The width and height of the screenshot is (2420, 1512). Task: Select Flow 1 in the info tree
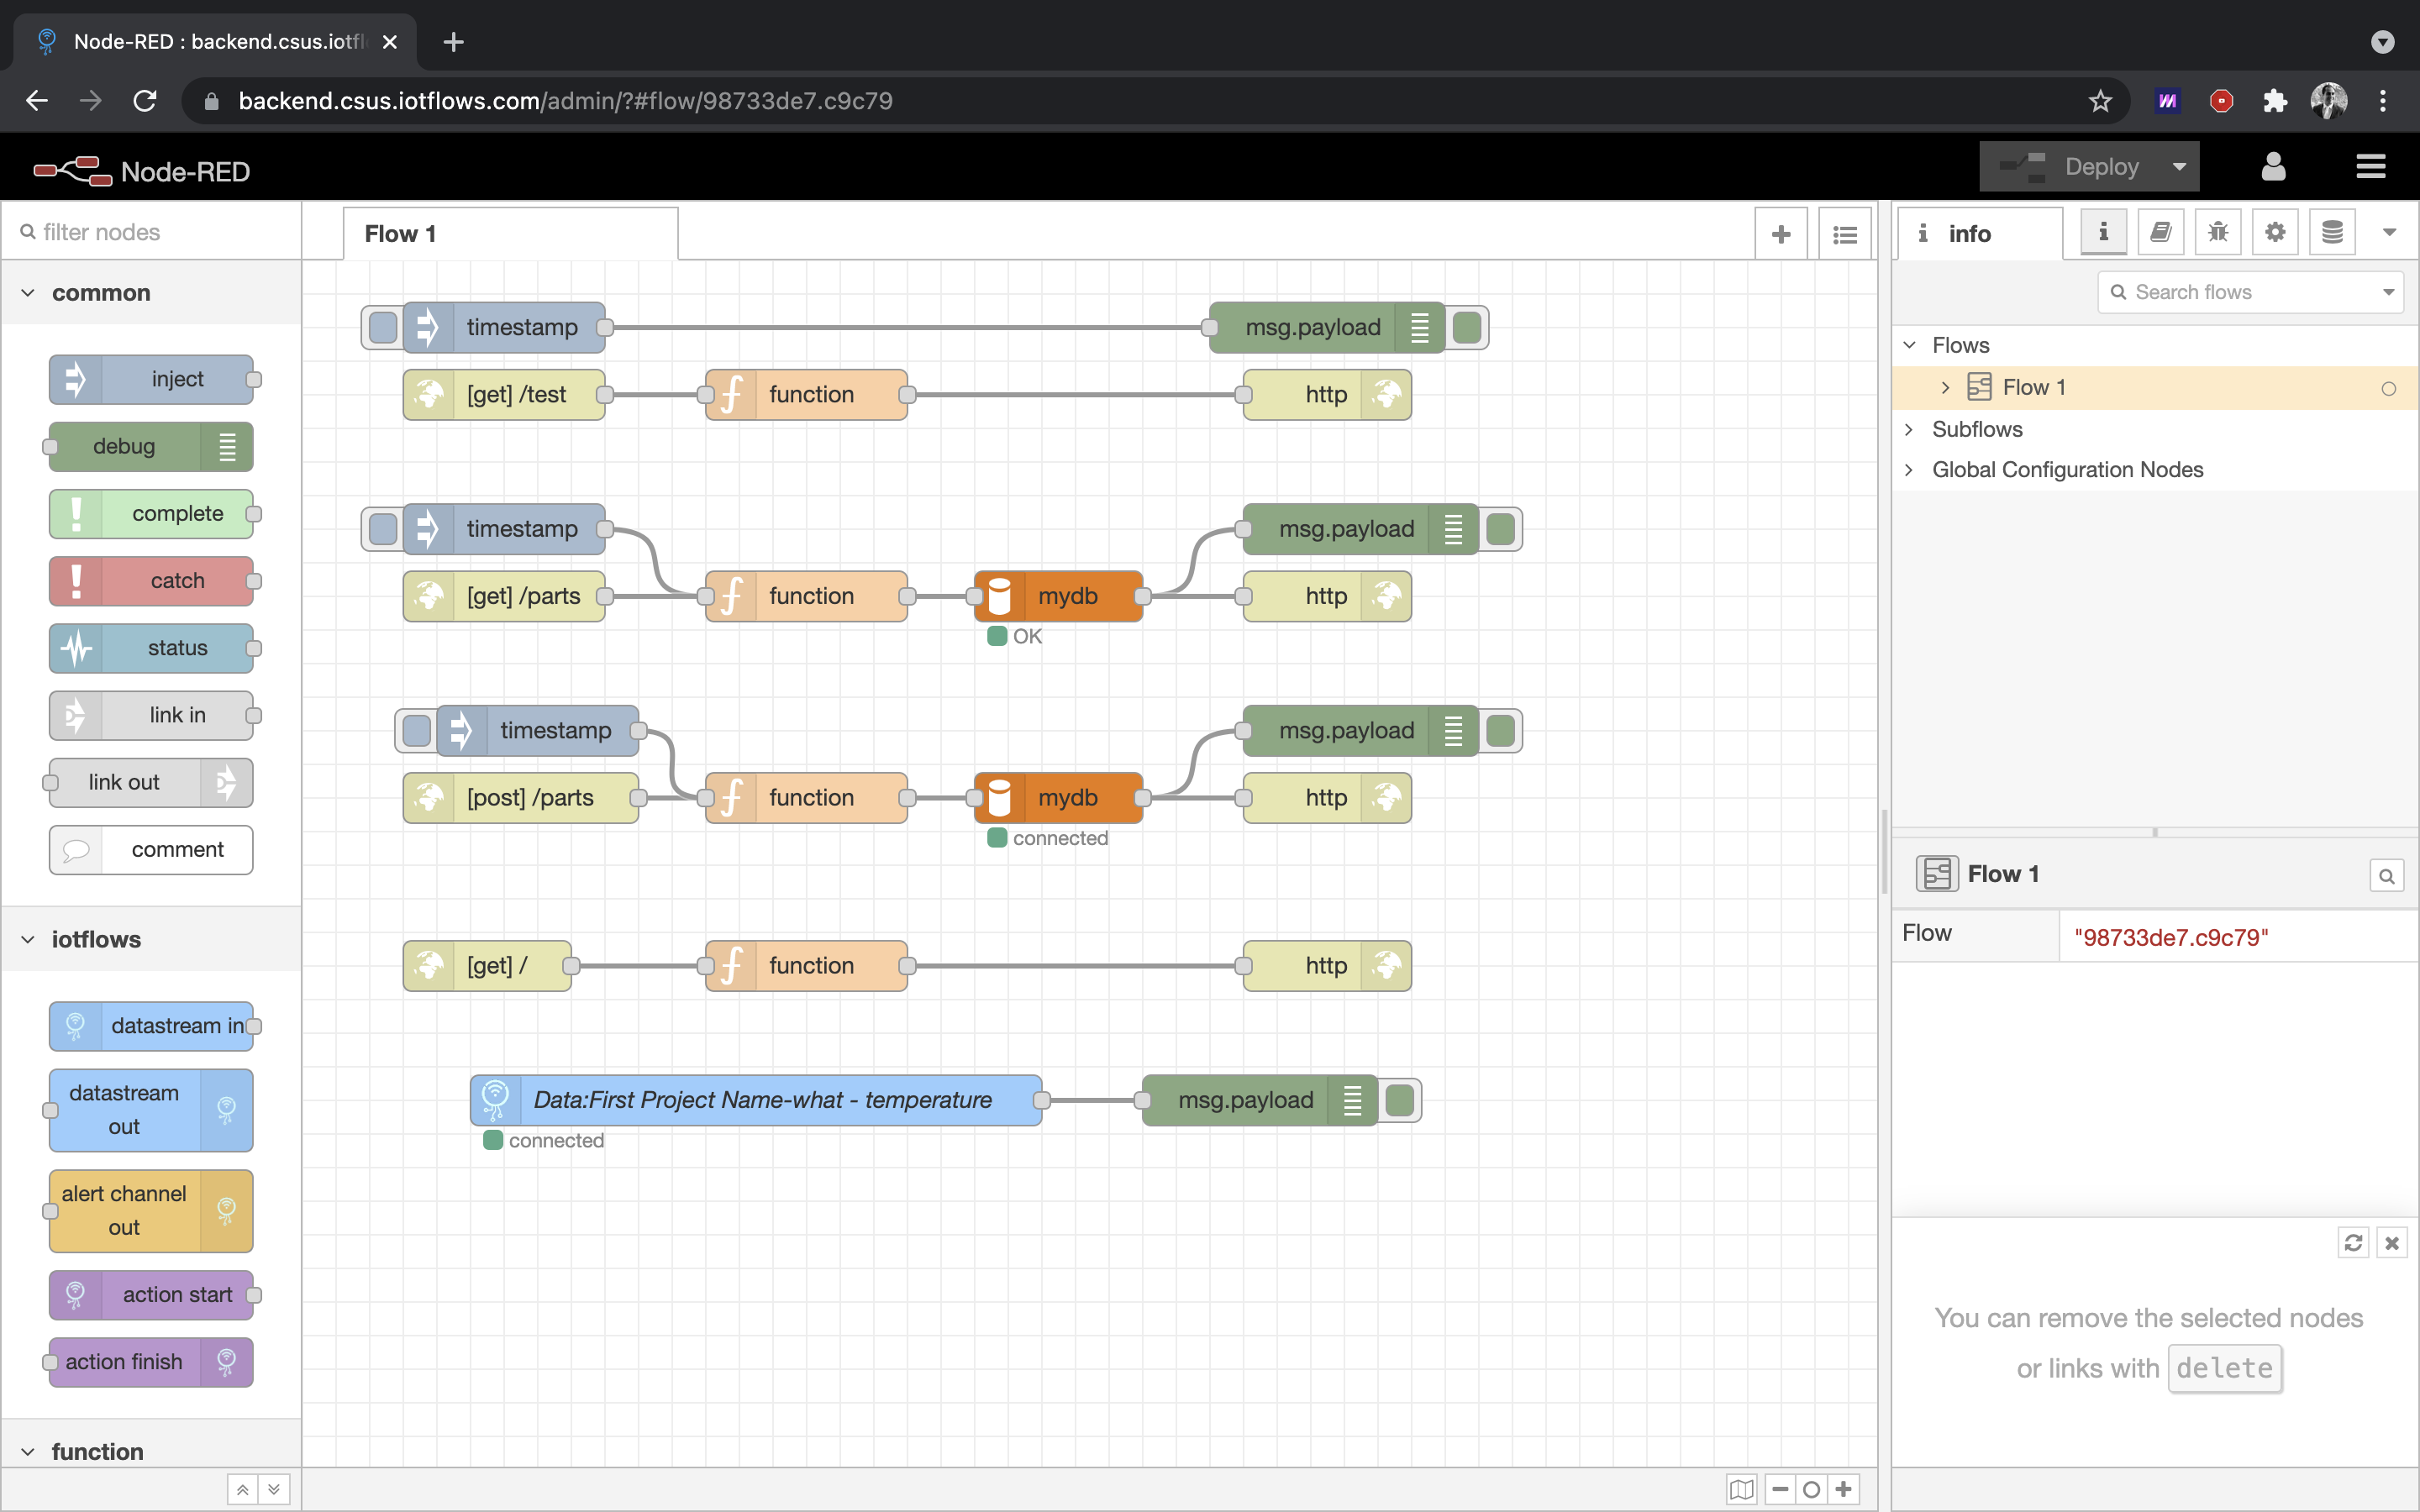[2033, 388]
